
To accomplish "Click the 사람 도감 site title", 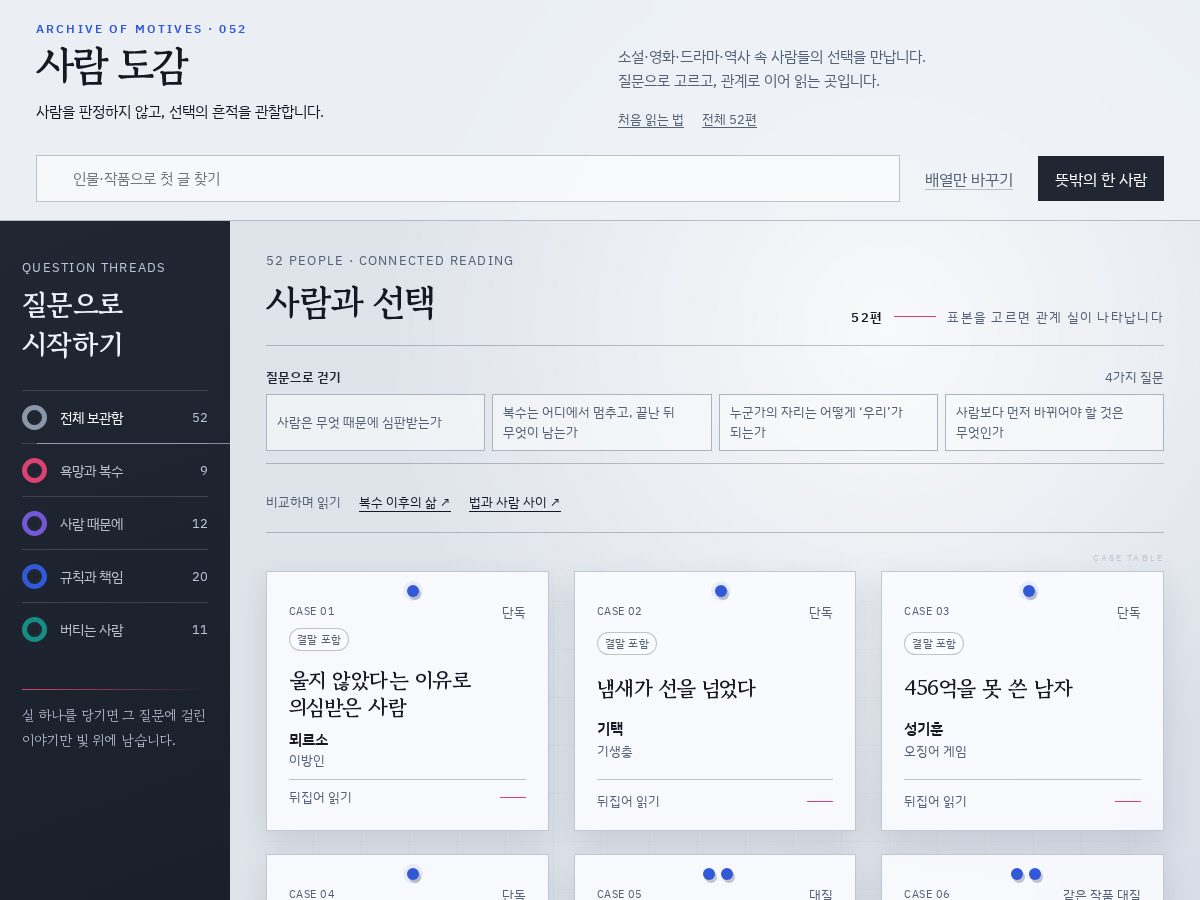I will [111, 66].
